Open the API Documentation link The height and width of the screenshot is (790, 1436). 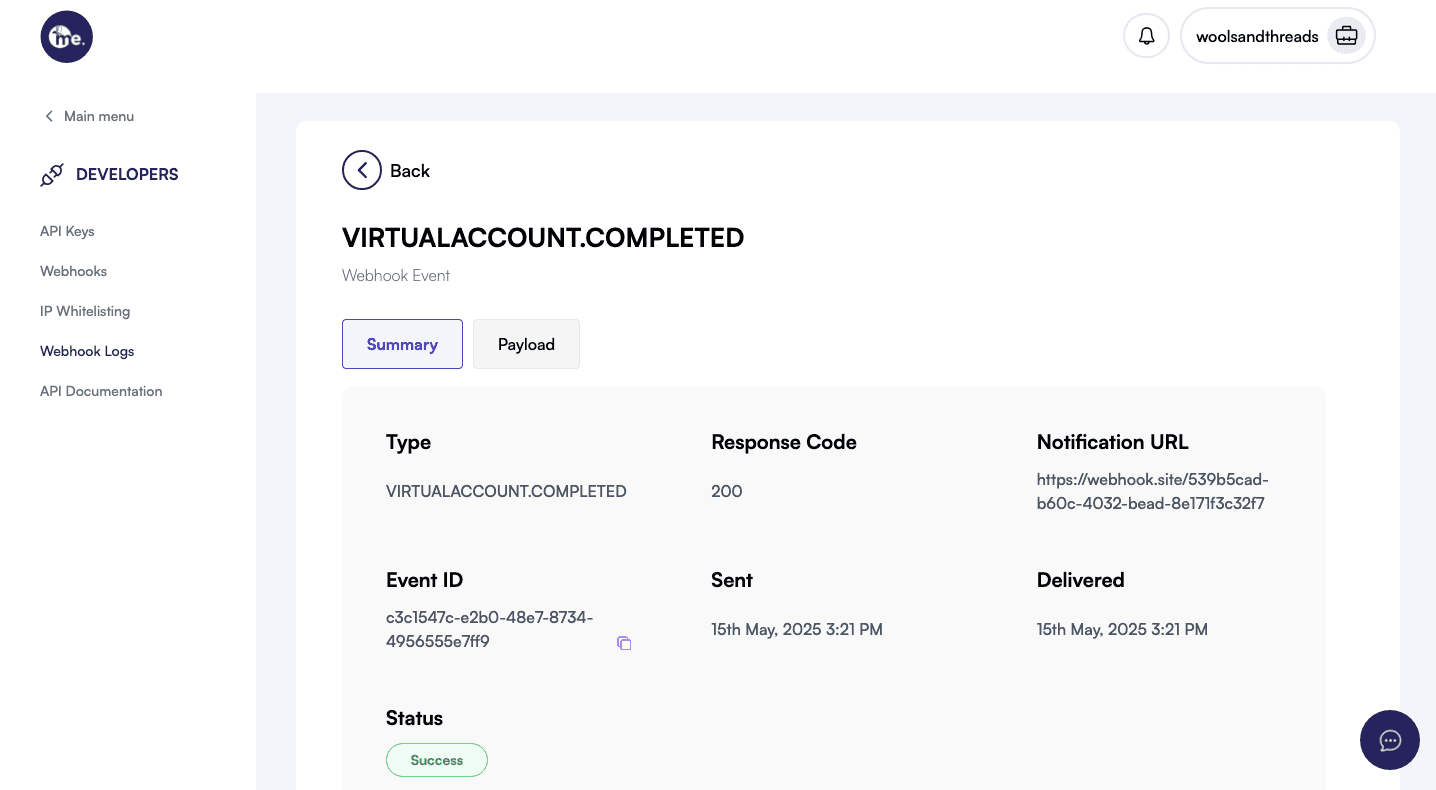point(101,391)
